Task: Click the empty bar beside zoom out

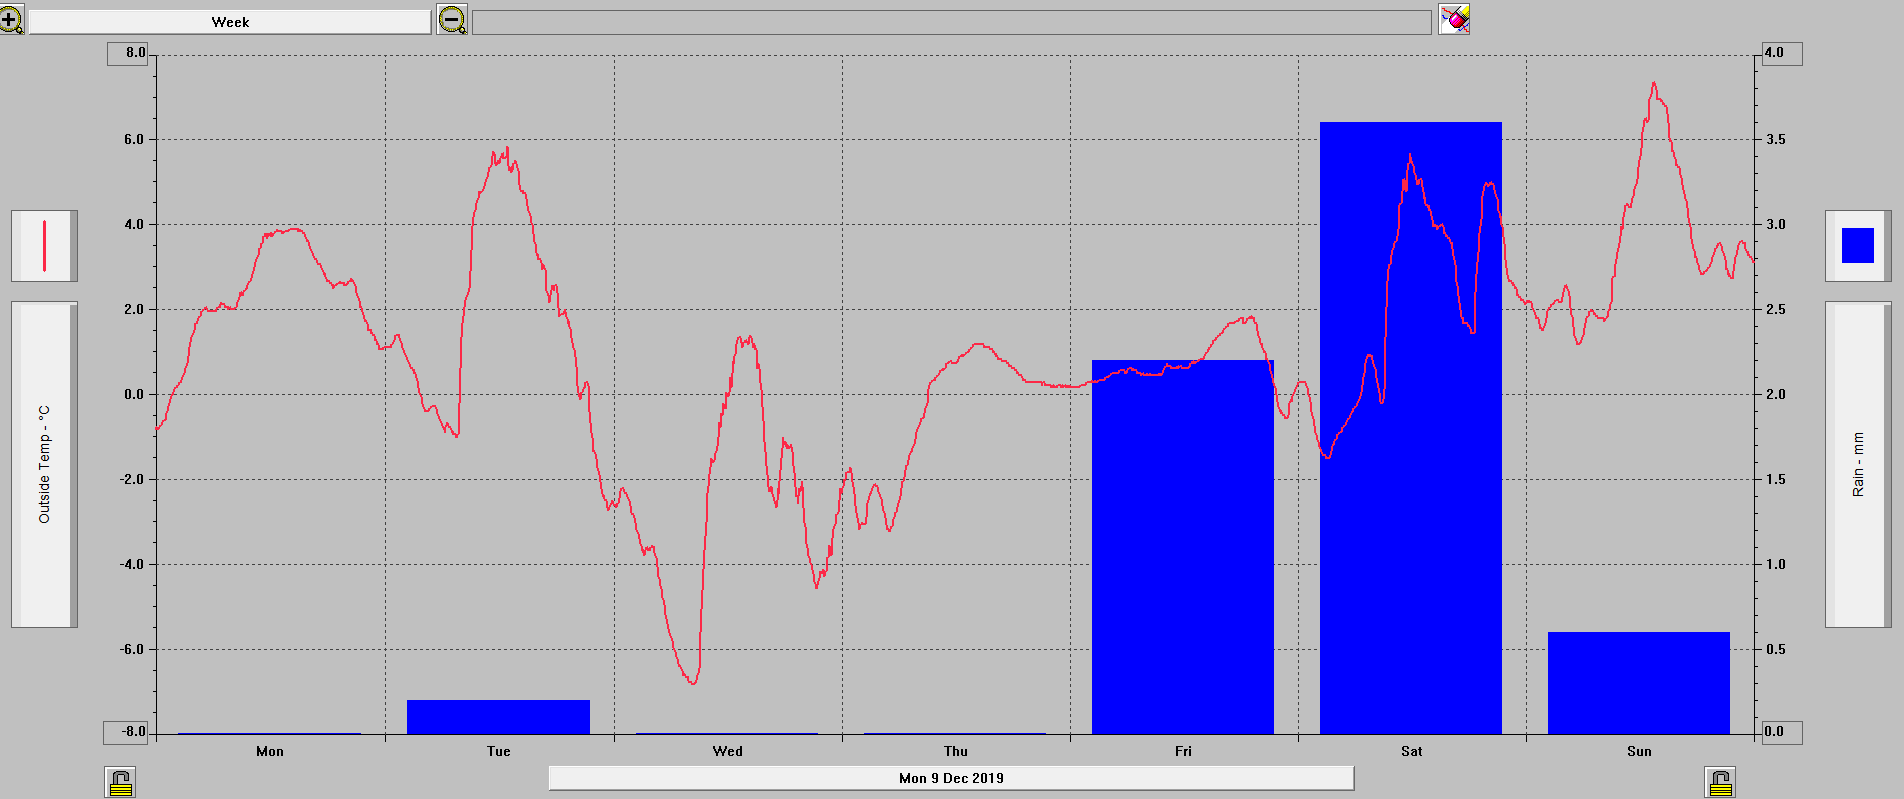Action: (951, 22)
